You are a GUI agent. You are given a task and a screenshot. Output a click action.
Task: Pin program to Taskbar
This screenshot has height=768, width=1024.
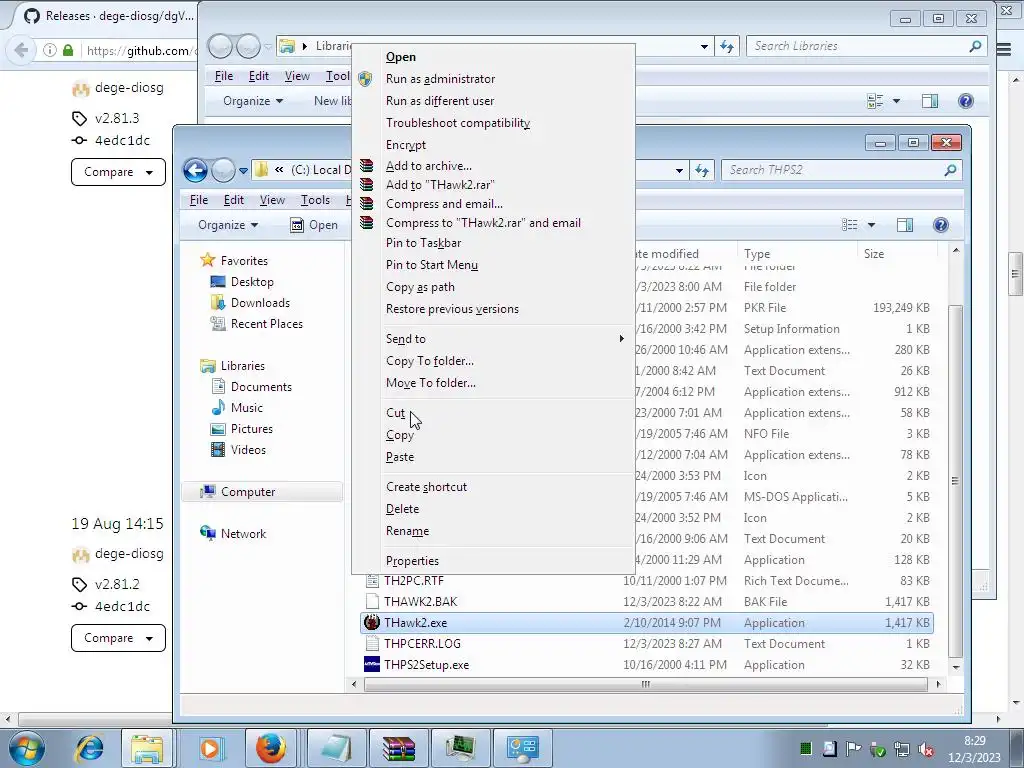pos(423,243)
